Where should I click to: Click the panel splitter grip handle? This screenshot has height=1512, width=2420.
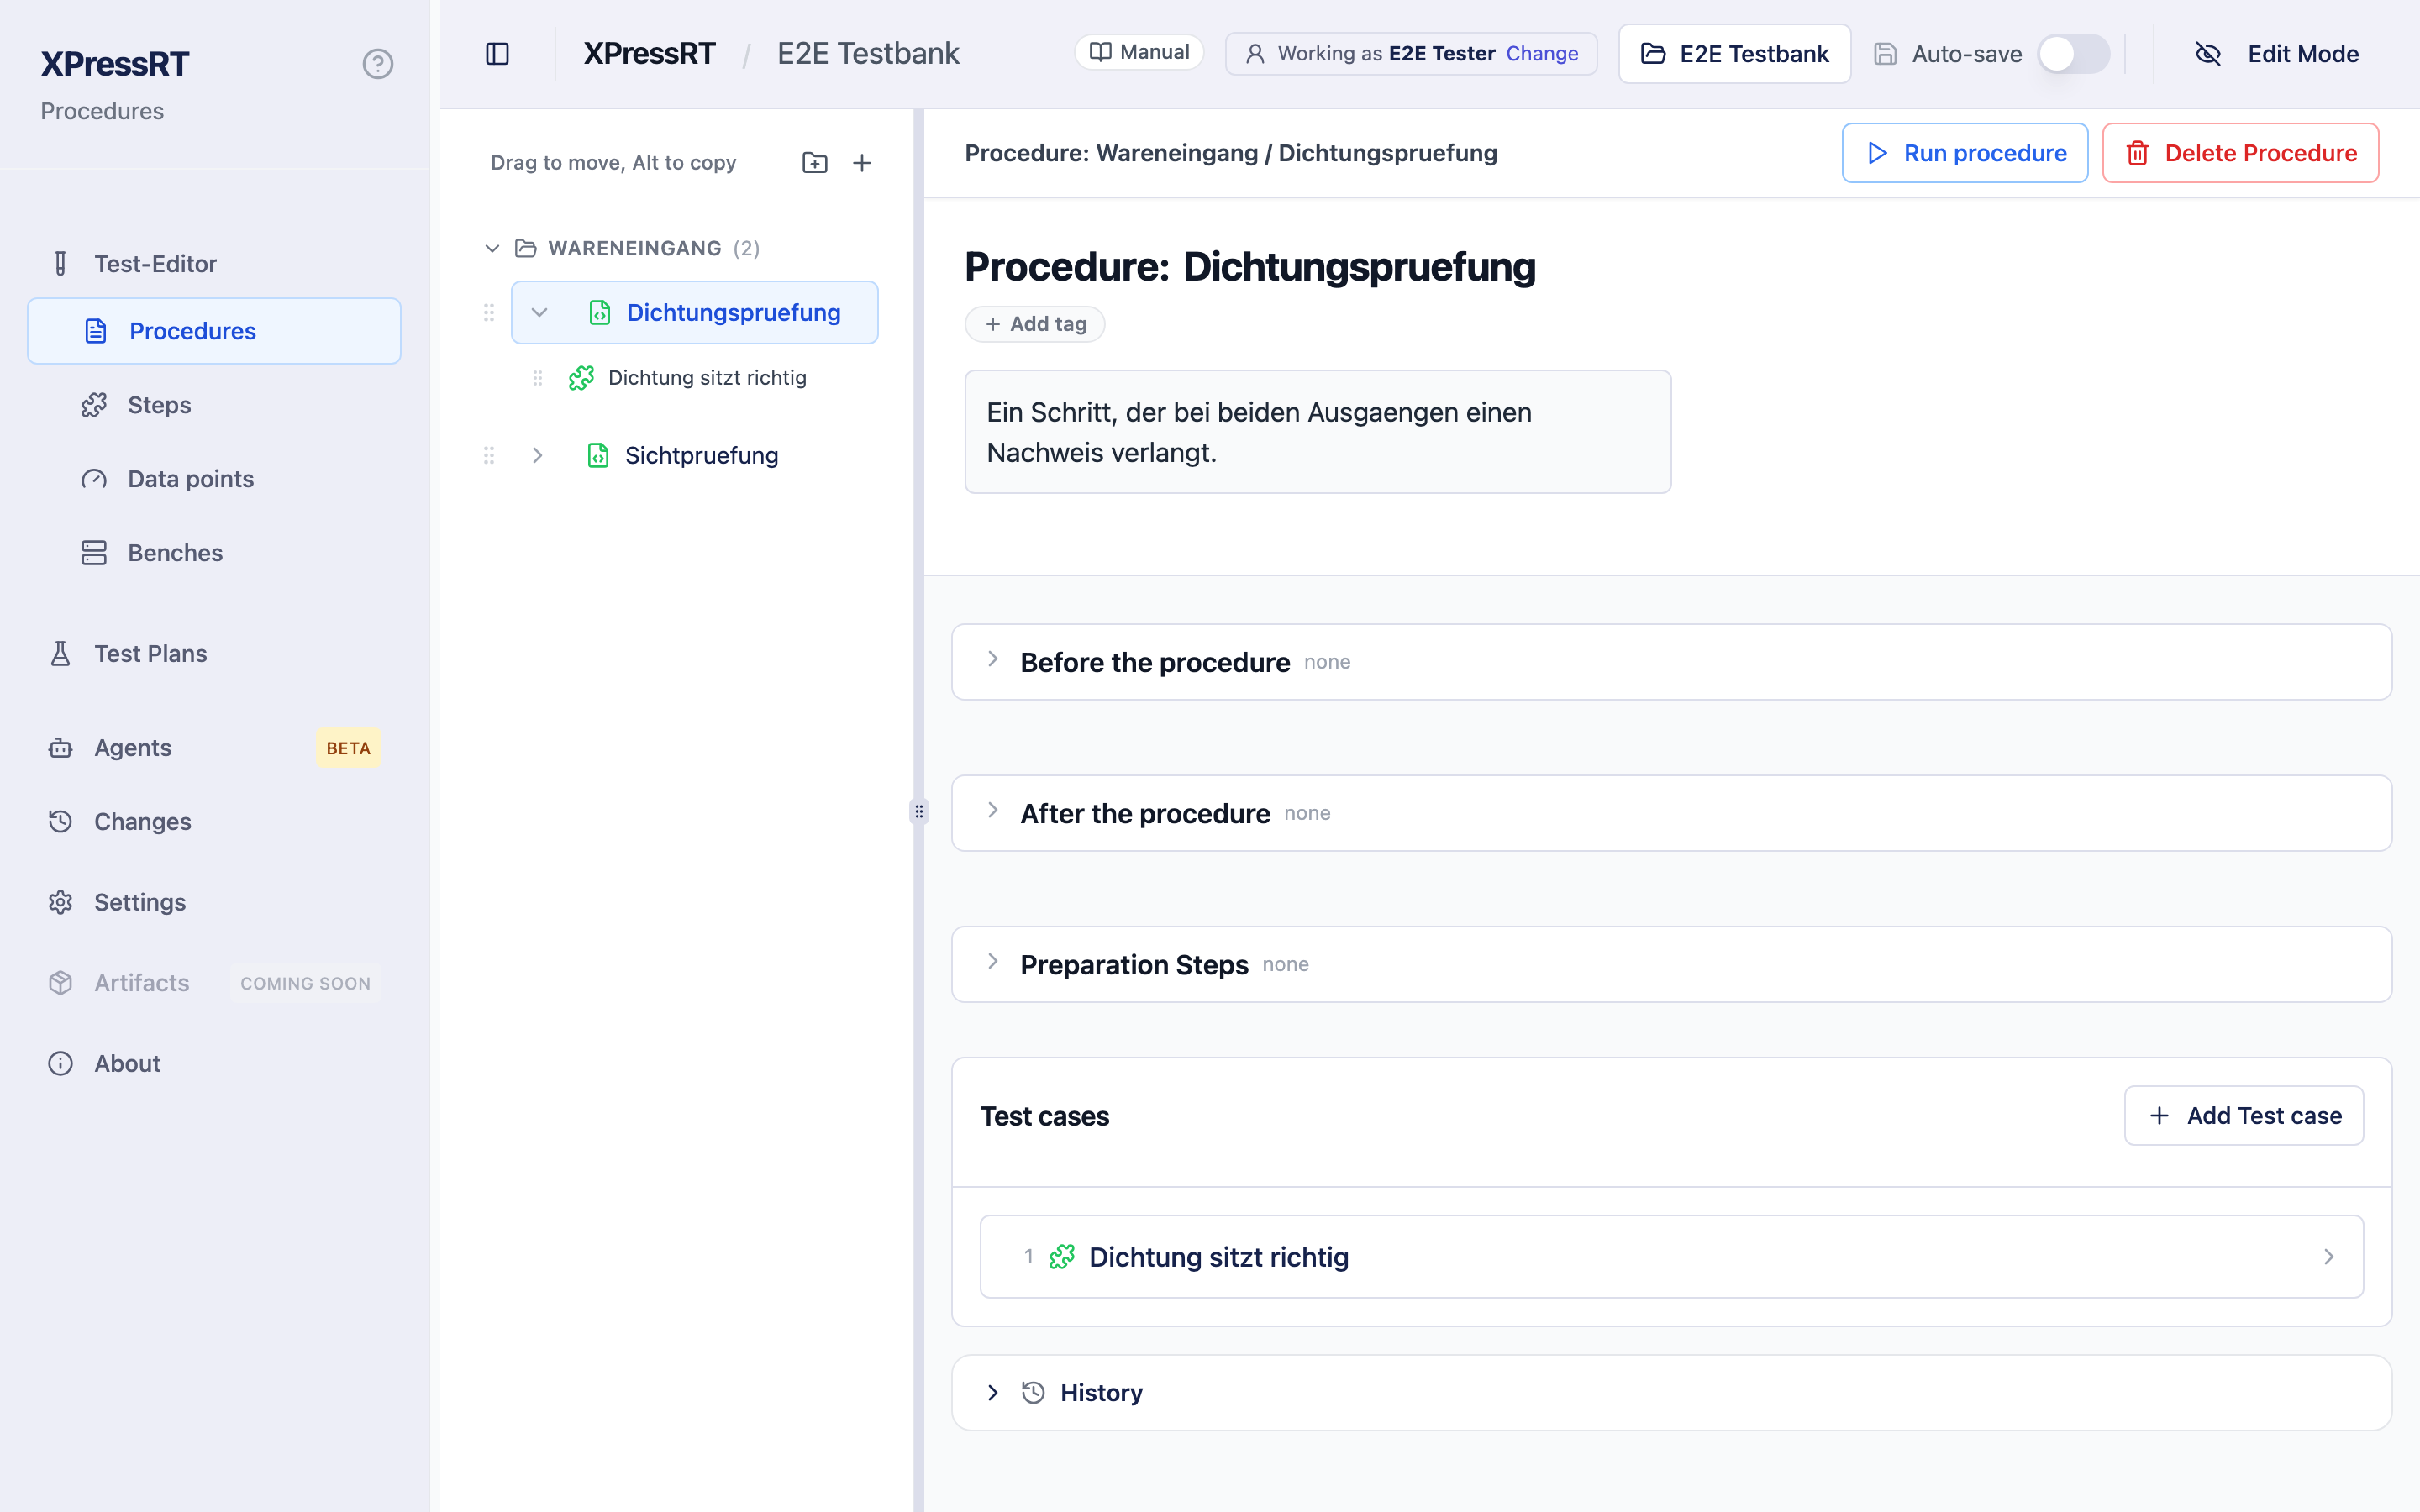click(x=919, y=811)
